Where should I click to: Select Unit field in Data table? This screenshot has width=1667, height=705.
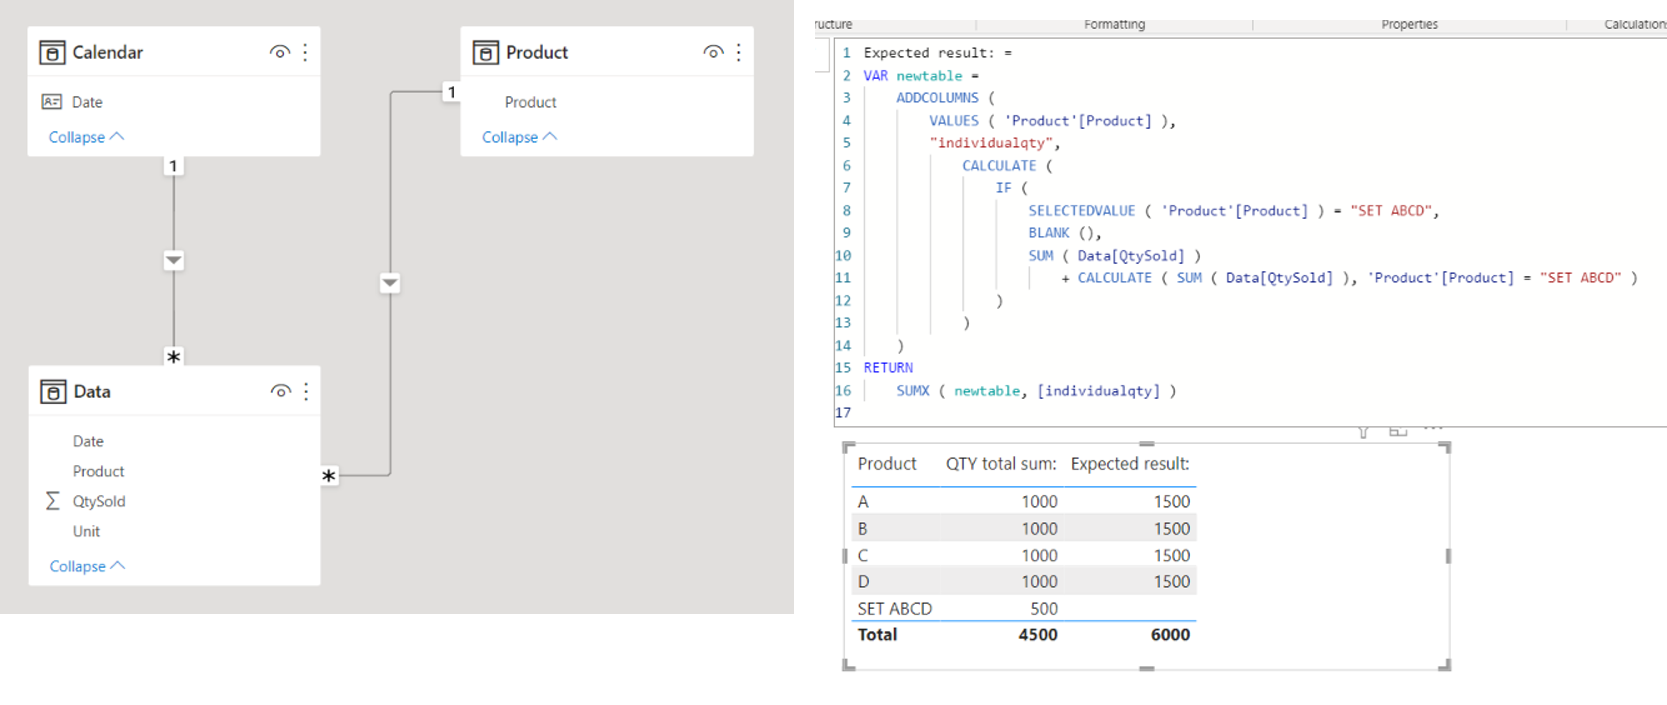point(86,531)
